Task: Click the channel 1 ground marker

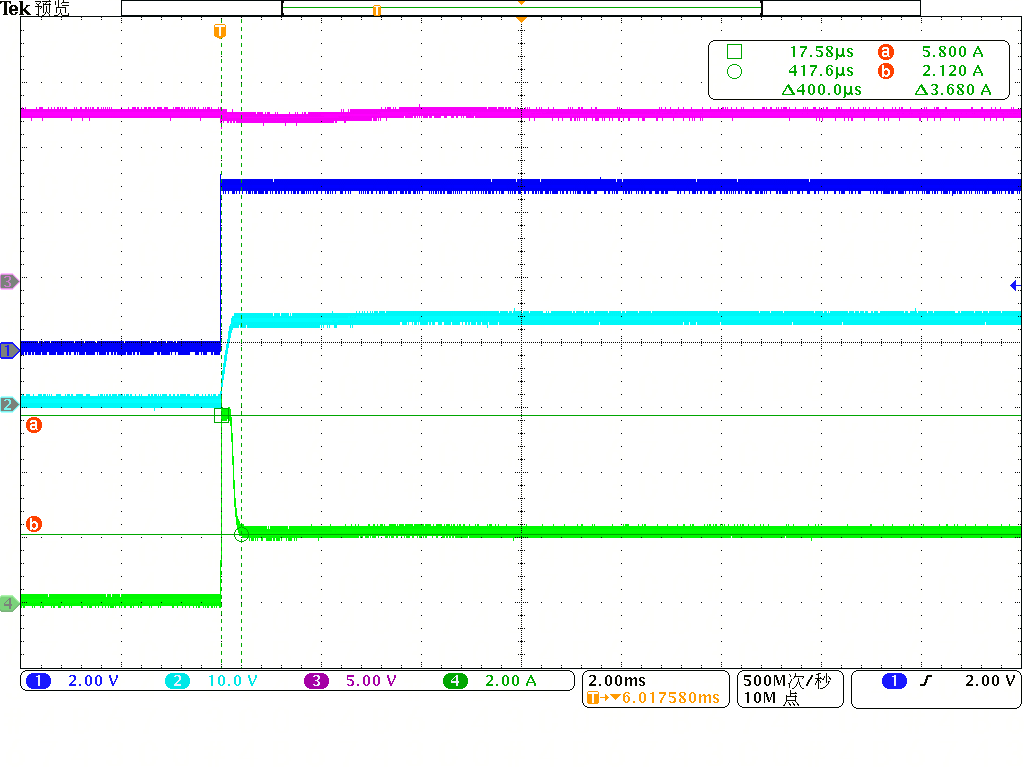Action: [x=9, y=351]
